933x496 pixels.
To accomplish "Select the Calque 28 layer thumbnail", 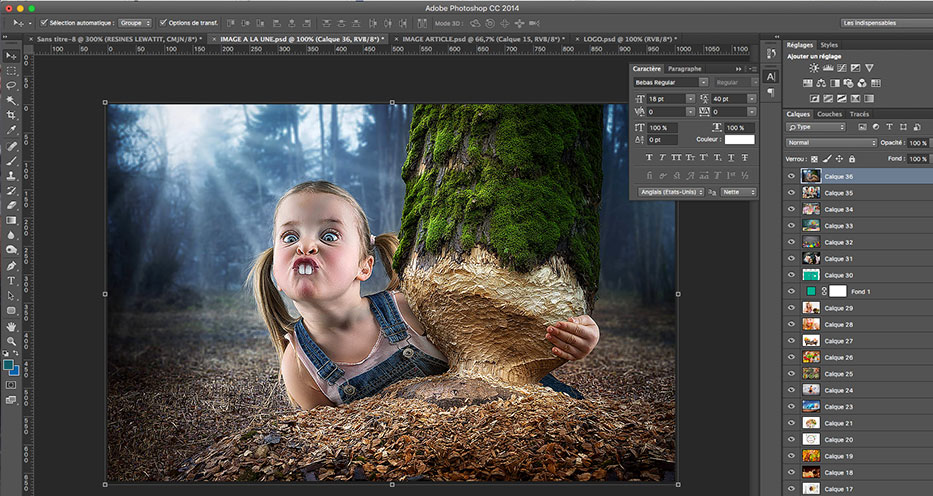I will 811,324.
